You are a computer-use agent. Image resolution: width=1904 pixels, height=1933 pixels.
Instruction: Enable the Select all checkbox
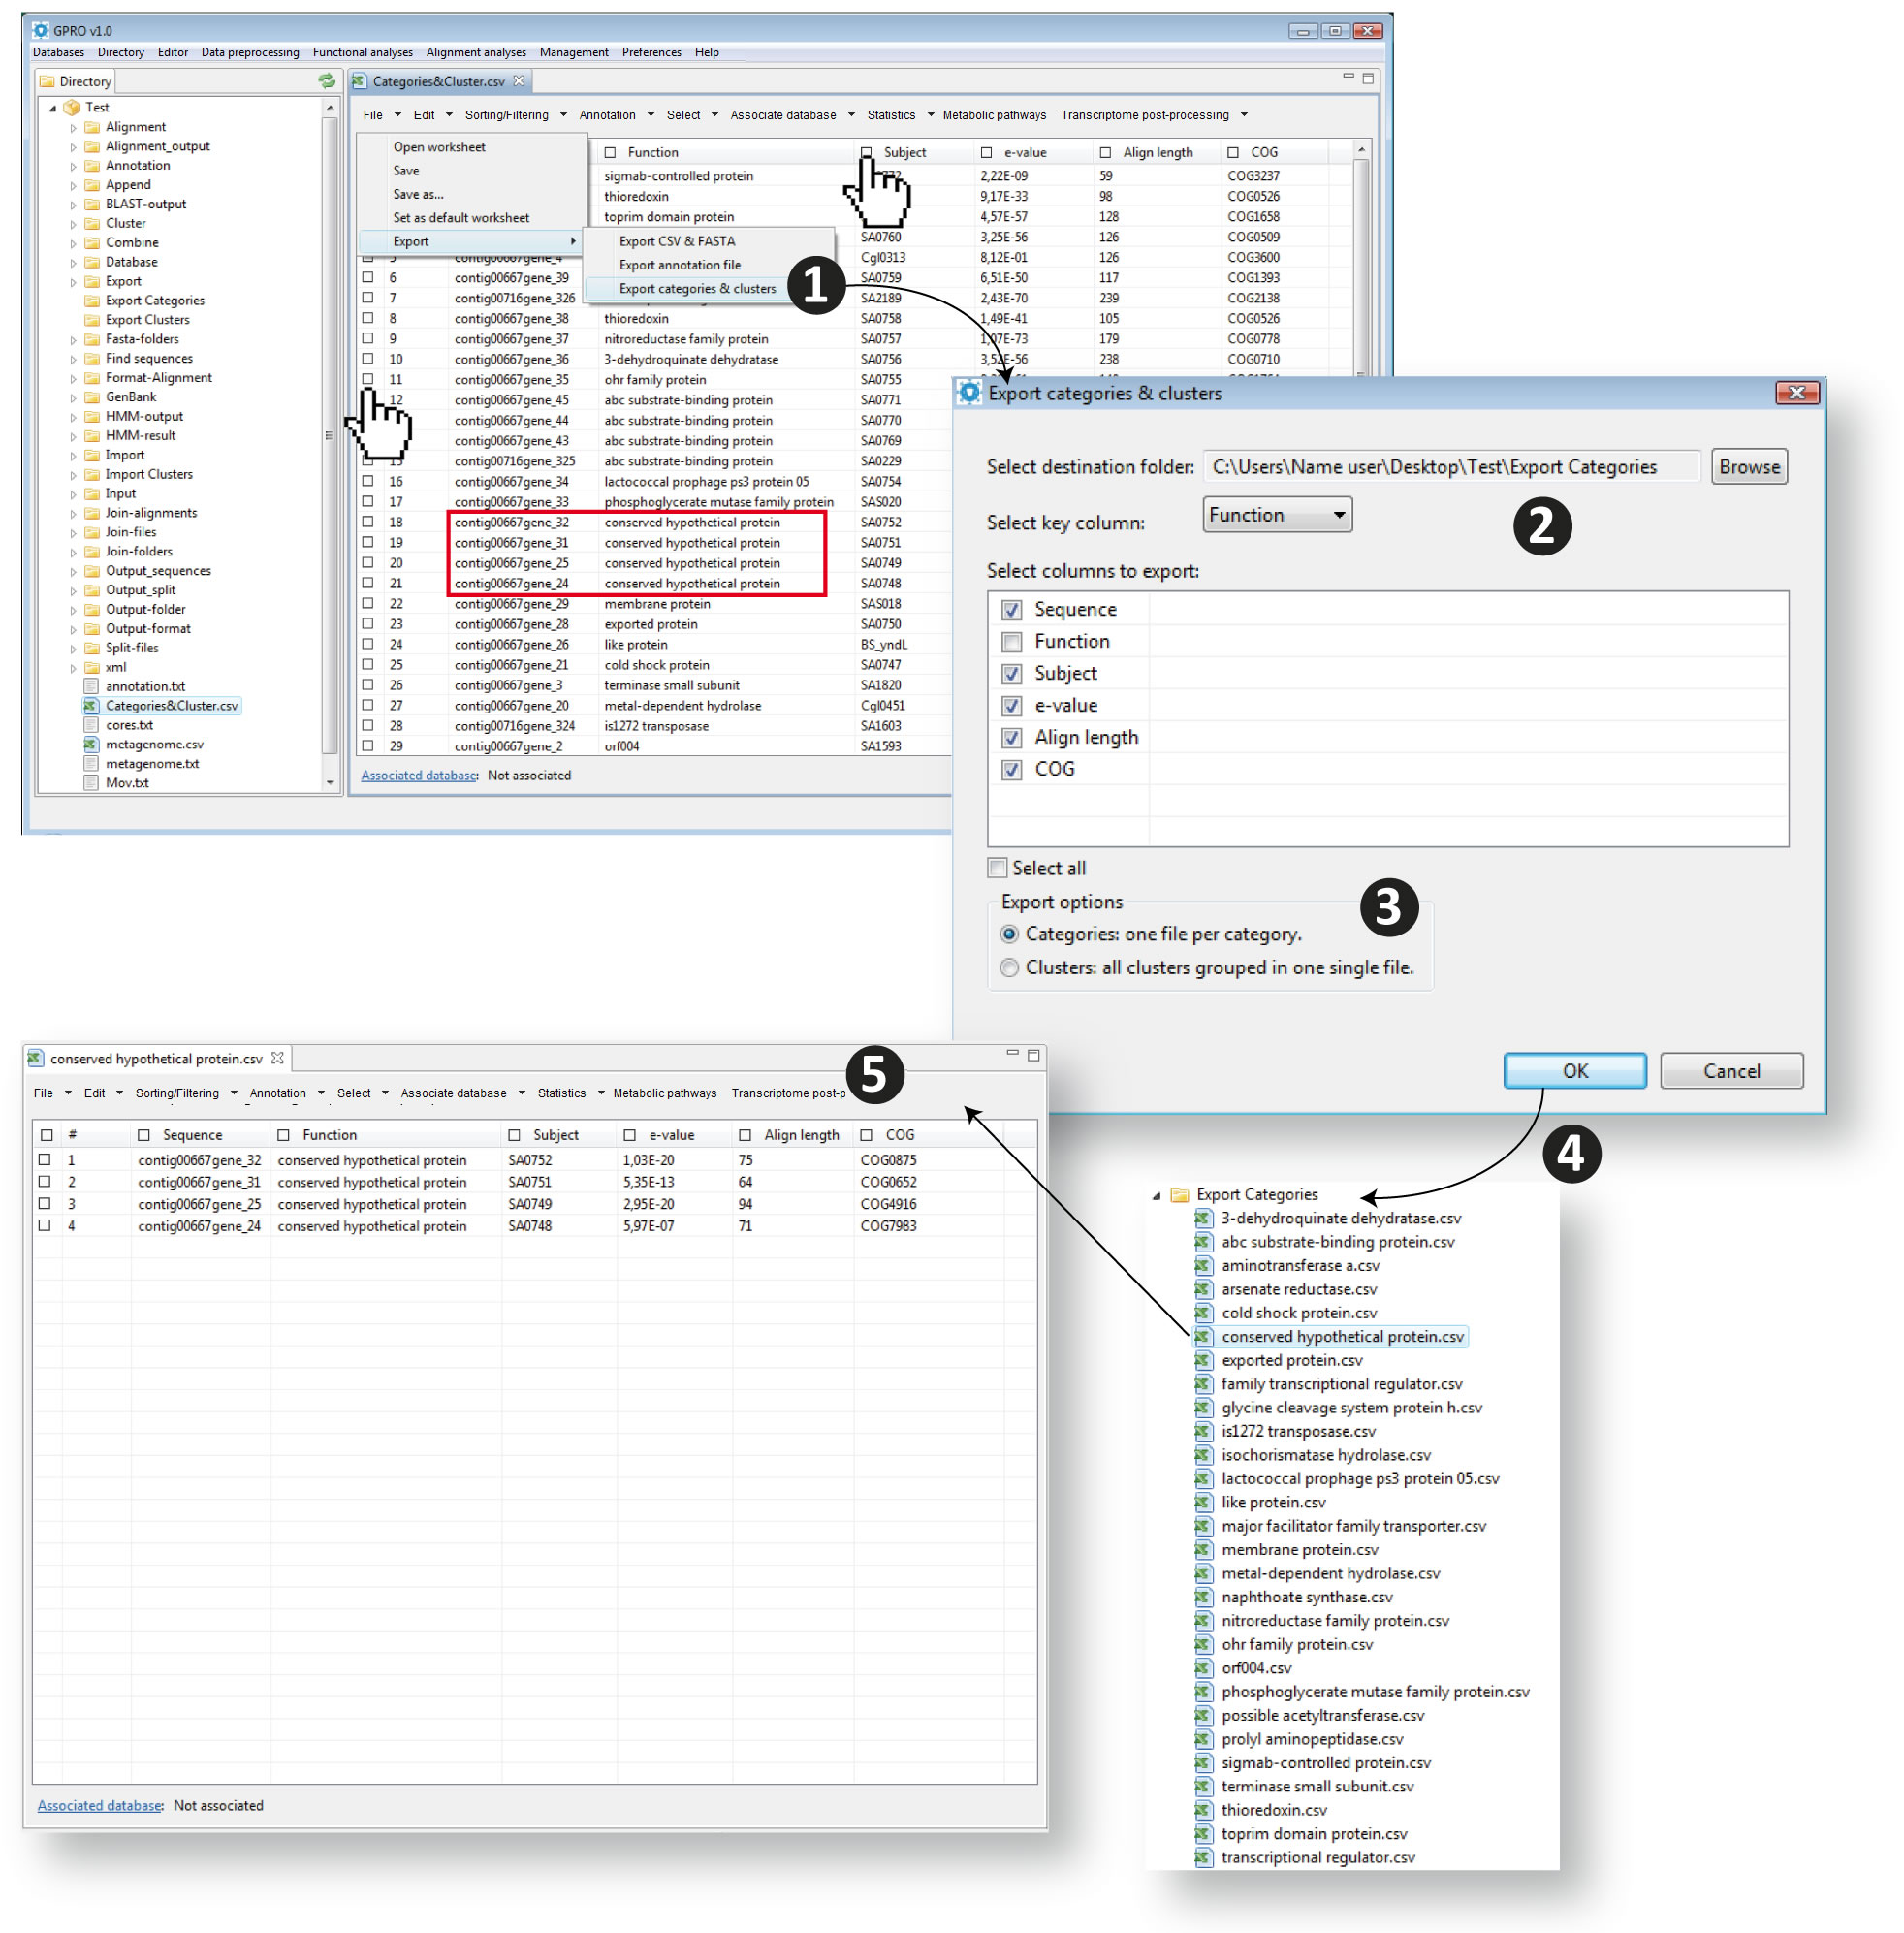(997, 868)
